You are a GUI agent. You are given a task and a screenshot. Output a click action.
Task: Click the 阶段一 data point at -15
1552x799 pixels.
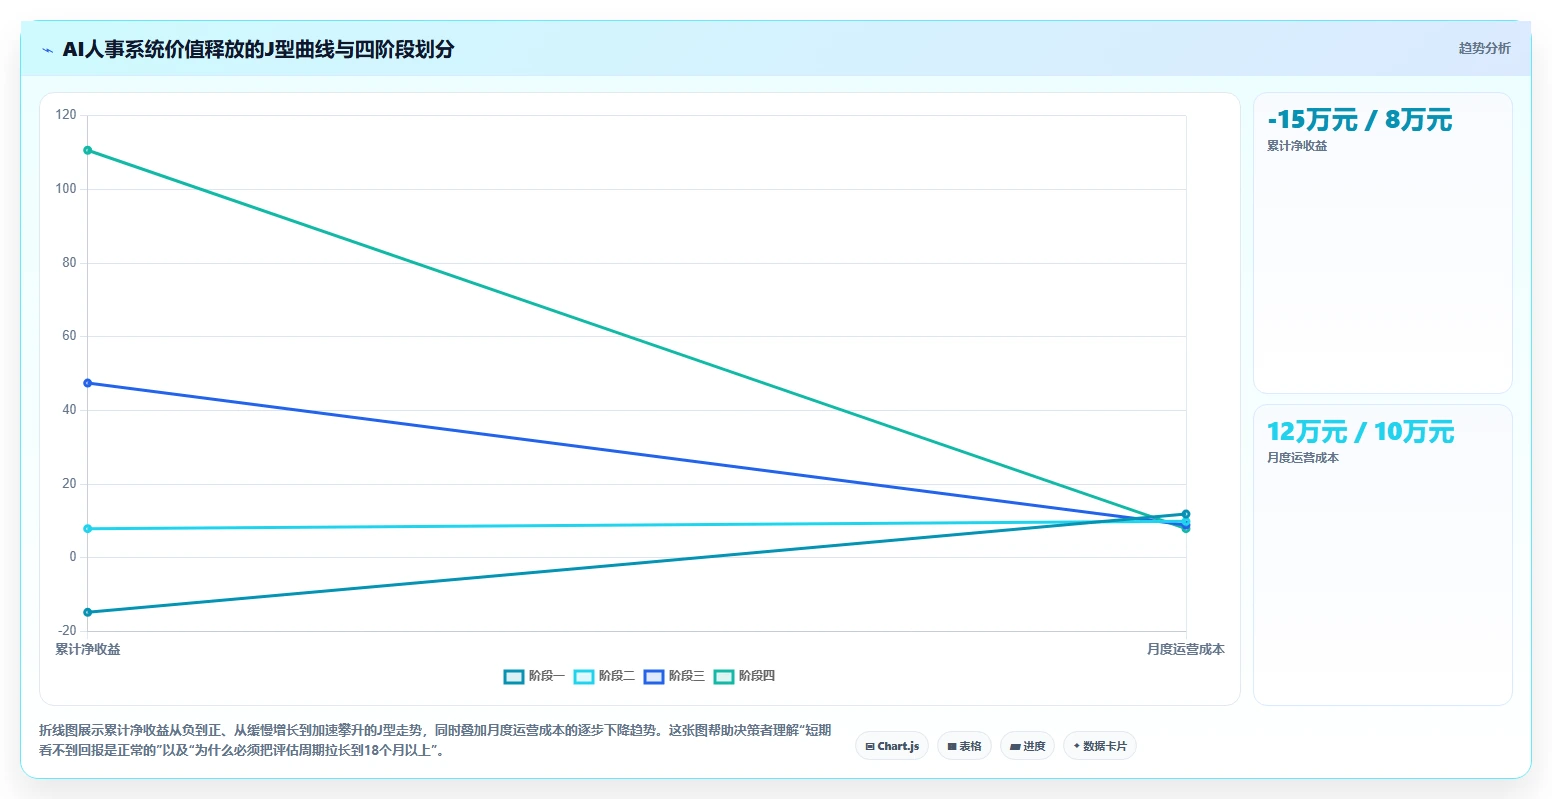pyautogui.click(x=88, y=612)
